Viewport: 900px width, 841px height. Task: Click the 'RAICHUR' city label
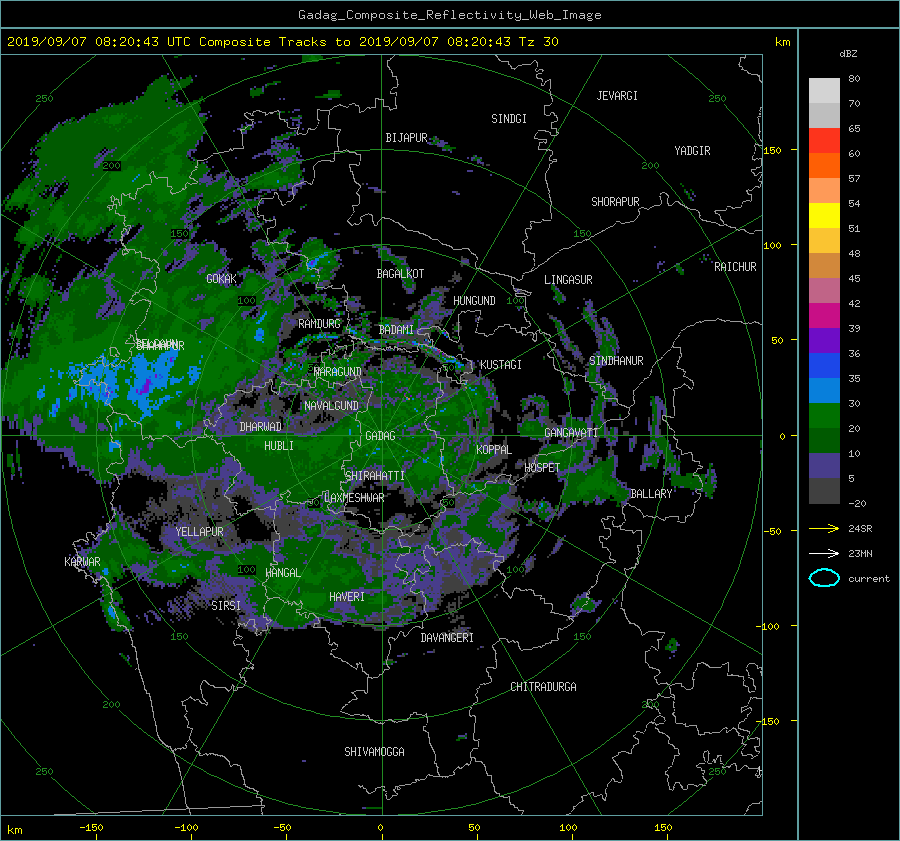click(735, 267)
